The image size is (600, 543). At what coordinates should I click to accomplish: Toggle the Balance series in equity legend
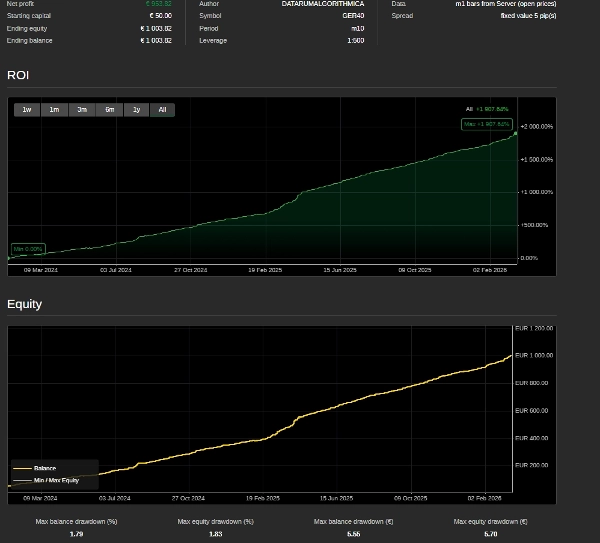(45, 468)
